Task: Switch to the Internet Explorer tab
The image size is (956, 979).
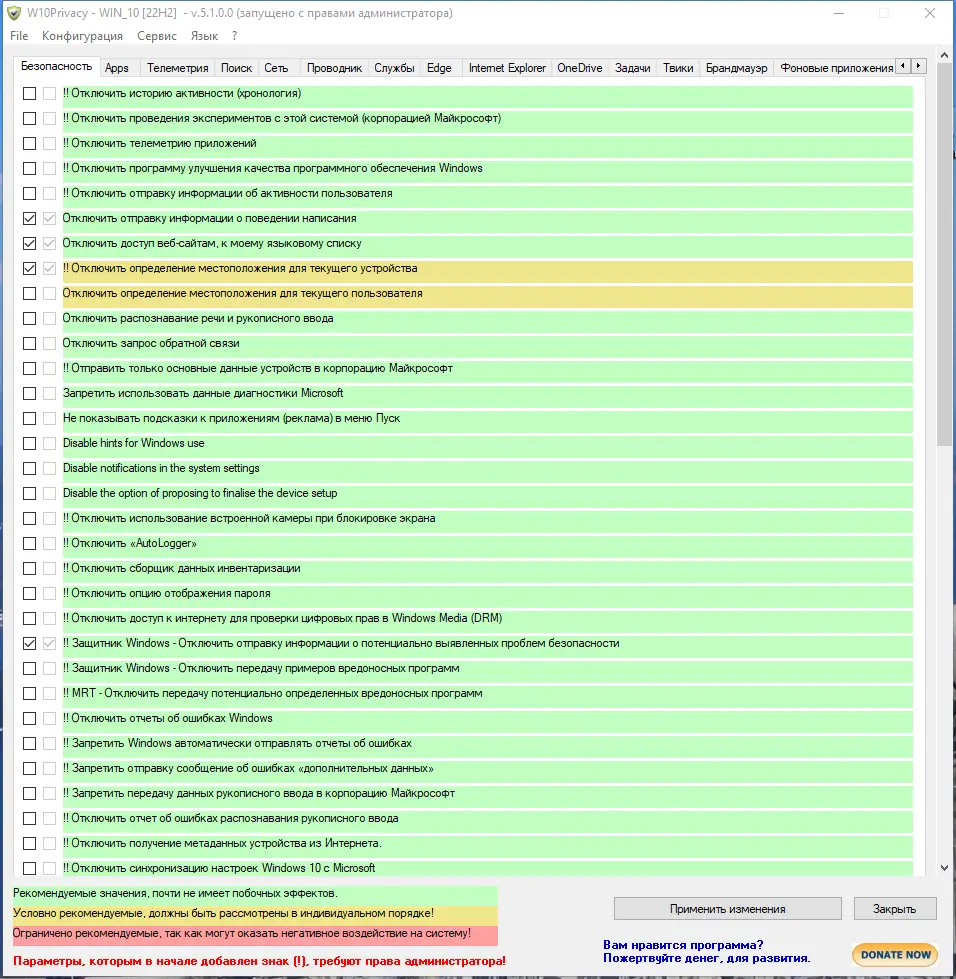Action: pyautogui.click(x=507, y=68)
